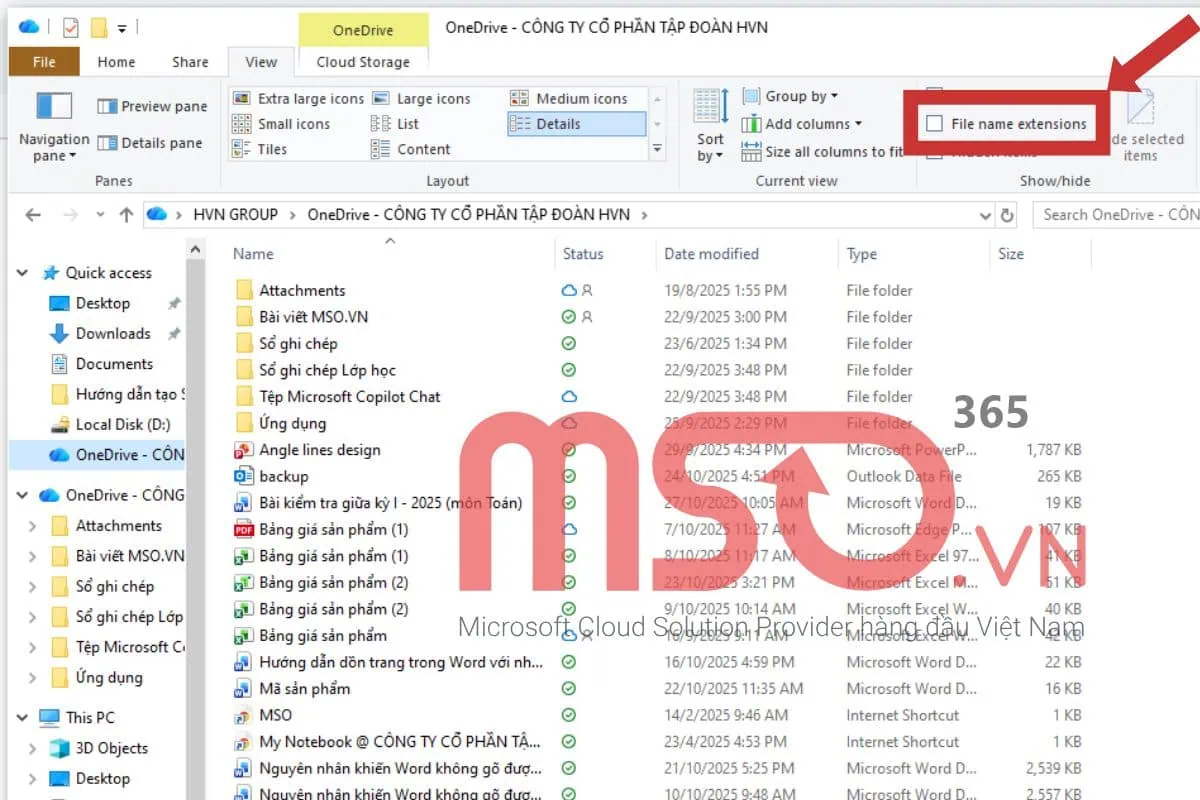Click the Details pane button
This screenshot has height=800, width=1200.
150,143
